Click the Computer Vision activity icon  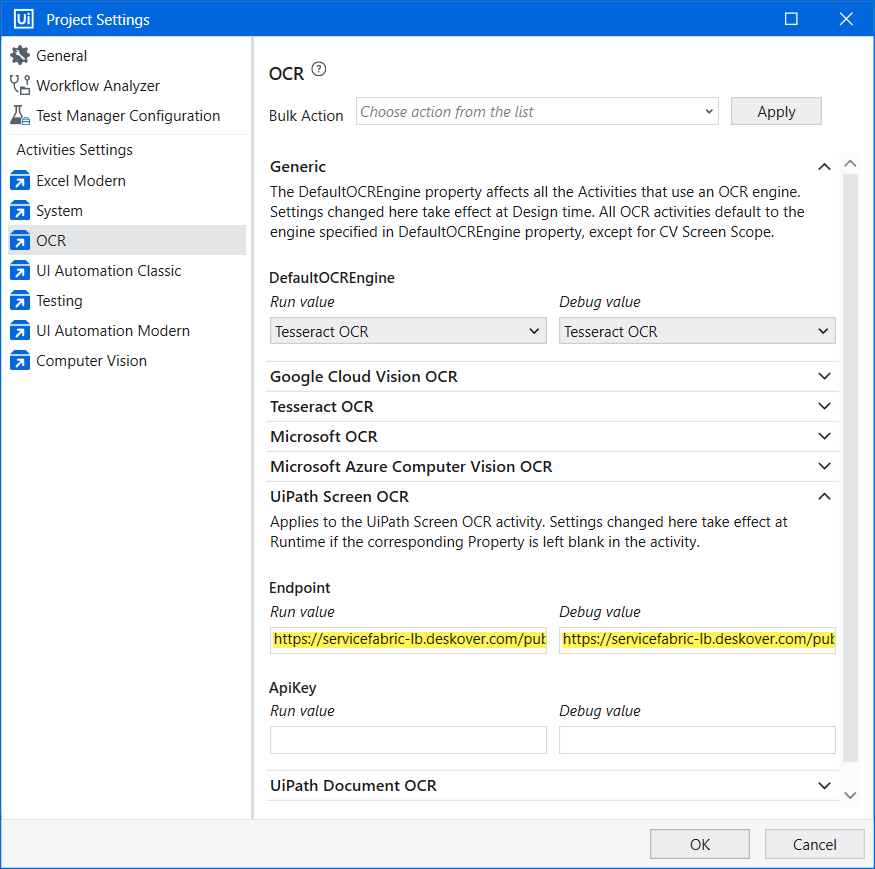point(20,361)
